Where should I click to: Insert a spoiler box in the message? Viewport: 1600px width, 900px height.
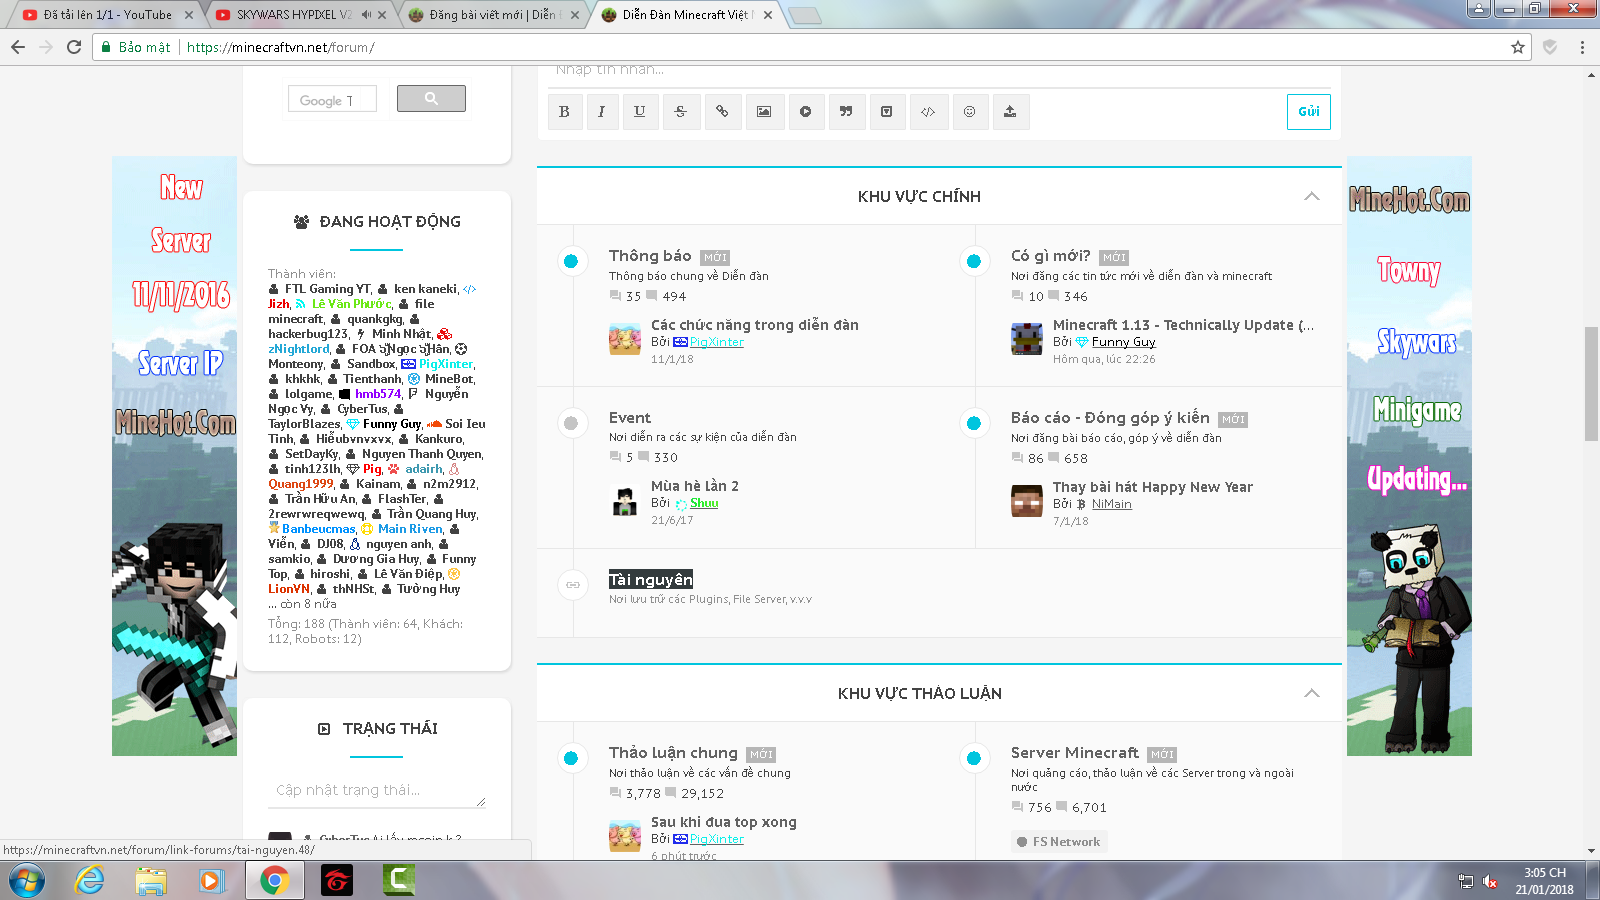886,112
